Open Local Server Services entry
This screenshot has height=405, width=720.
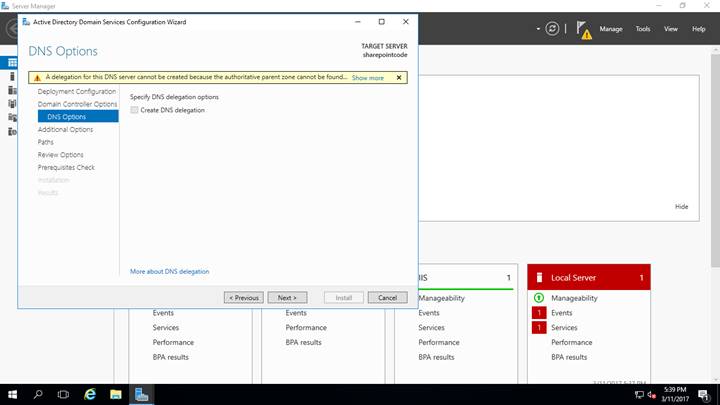coord(564,327)
